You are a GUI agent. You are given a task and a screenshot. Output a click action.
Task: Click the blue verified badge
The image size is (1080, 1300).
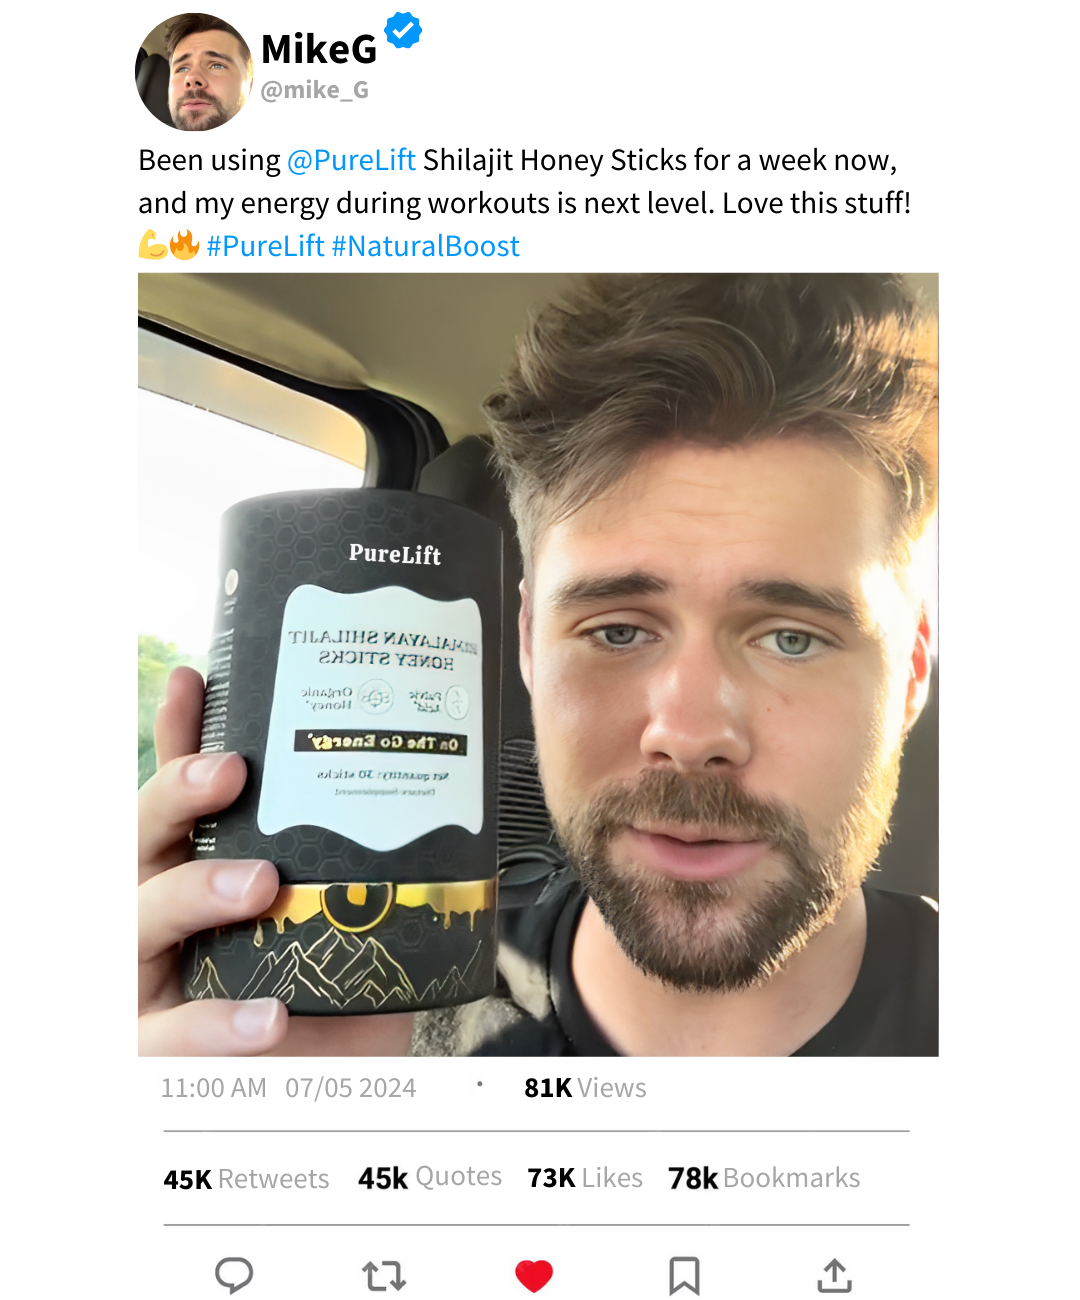coord(403,31)
